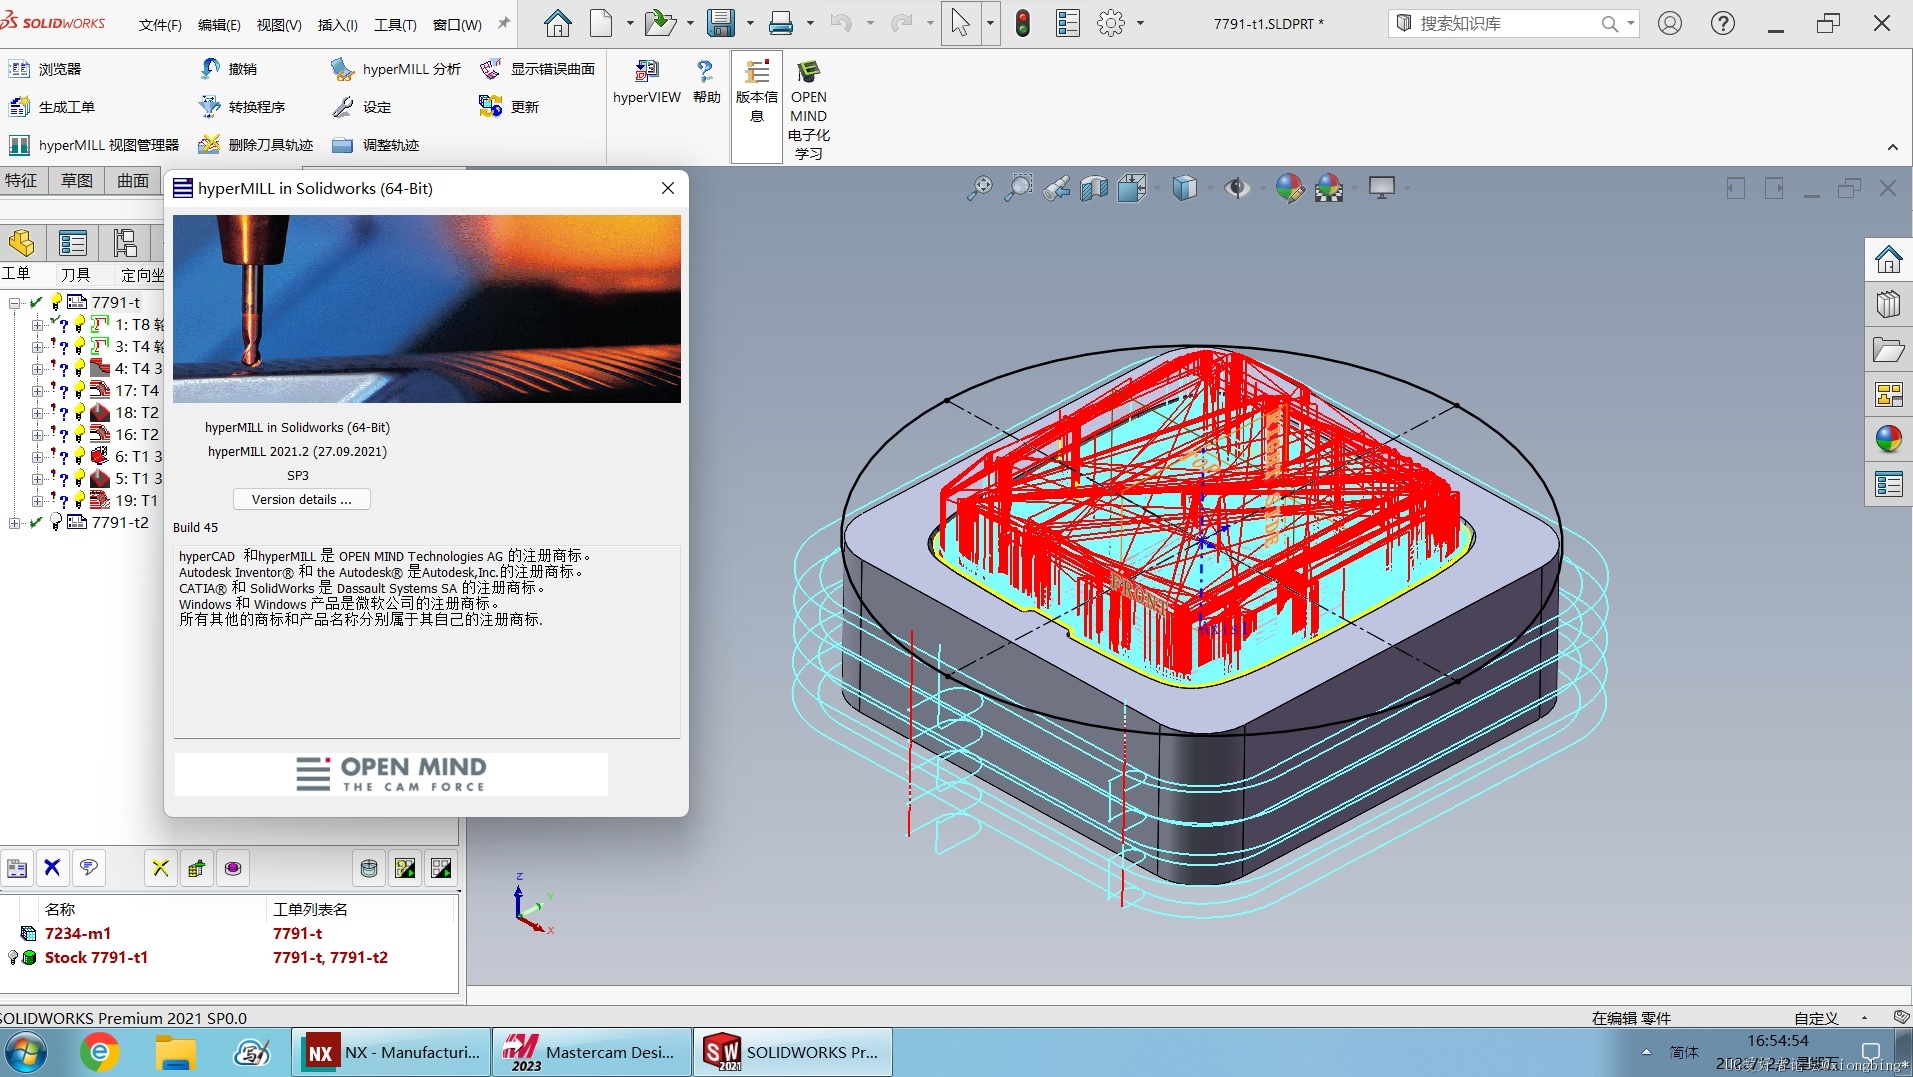The height and width of the screenshot is (1077, 1913).
Task: Open the 工具(T) menu
Action: tap(395, 24)
